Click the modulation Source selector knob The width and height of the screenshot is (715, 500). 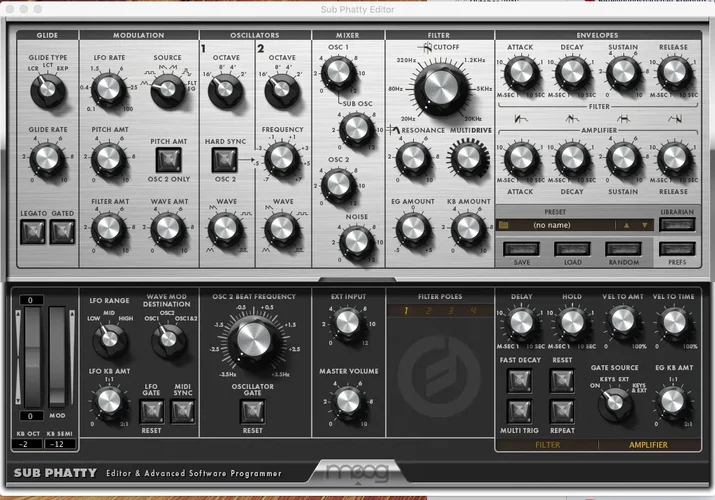(x=167, y=89)
